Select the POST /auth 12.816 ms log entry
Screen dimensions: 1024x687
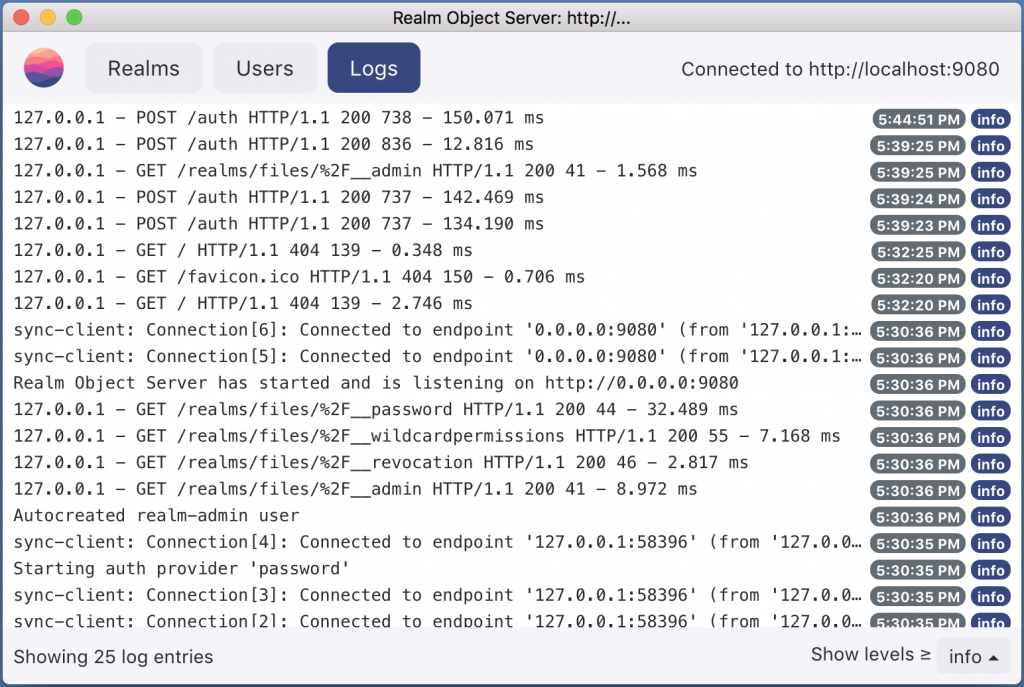coord(512,144)
